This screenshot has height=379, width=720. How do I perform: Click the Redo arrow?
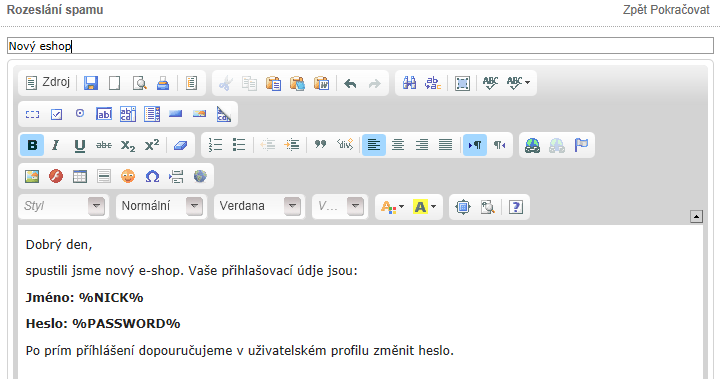pos(375,83)
